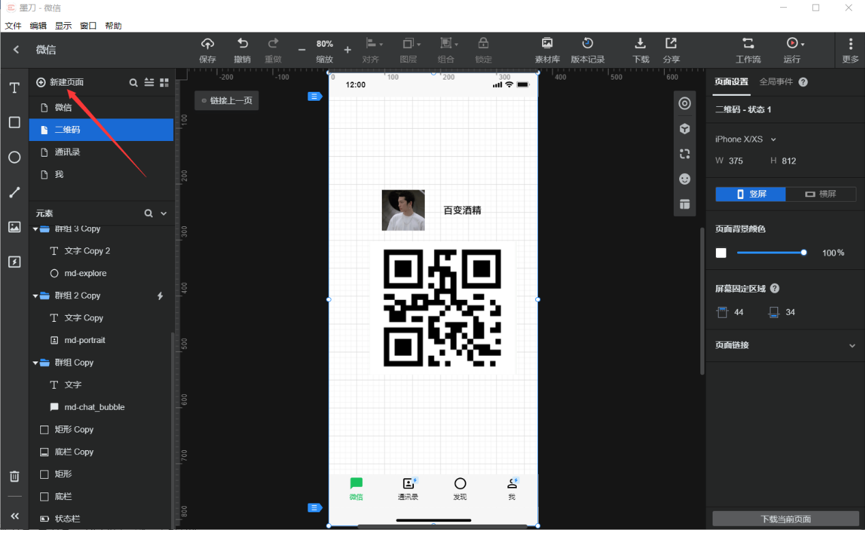Open the iPhone X/XS device dropdown
Image resolution: width=865 pixels, height=535 pixels.
click(745, 139)
